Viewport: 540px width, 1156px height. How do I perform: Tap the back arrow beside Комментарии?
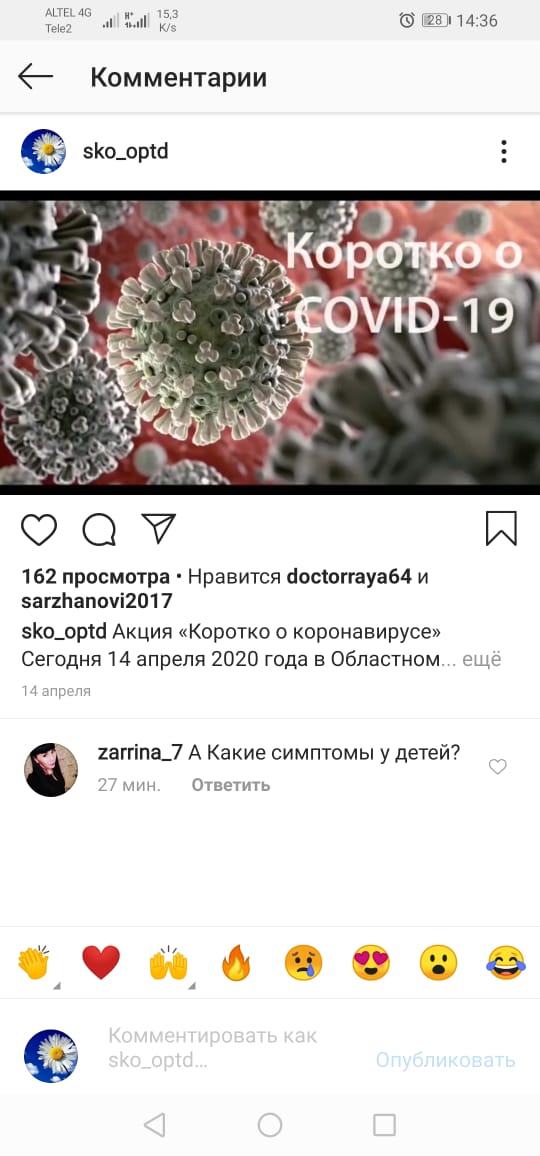tap(35, 77)
